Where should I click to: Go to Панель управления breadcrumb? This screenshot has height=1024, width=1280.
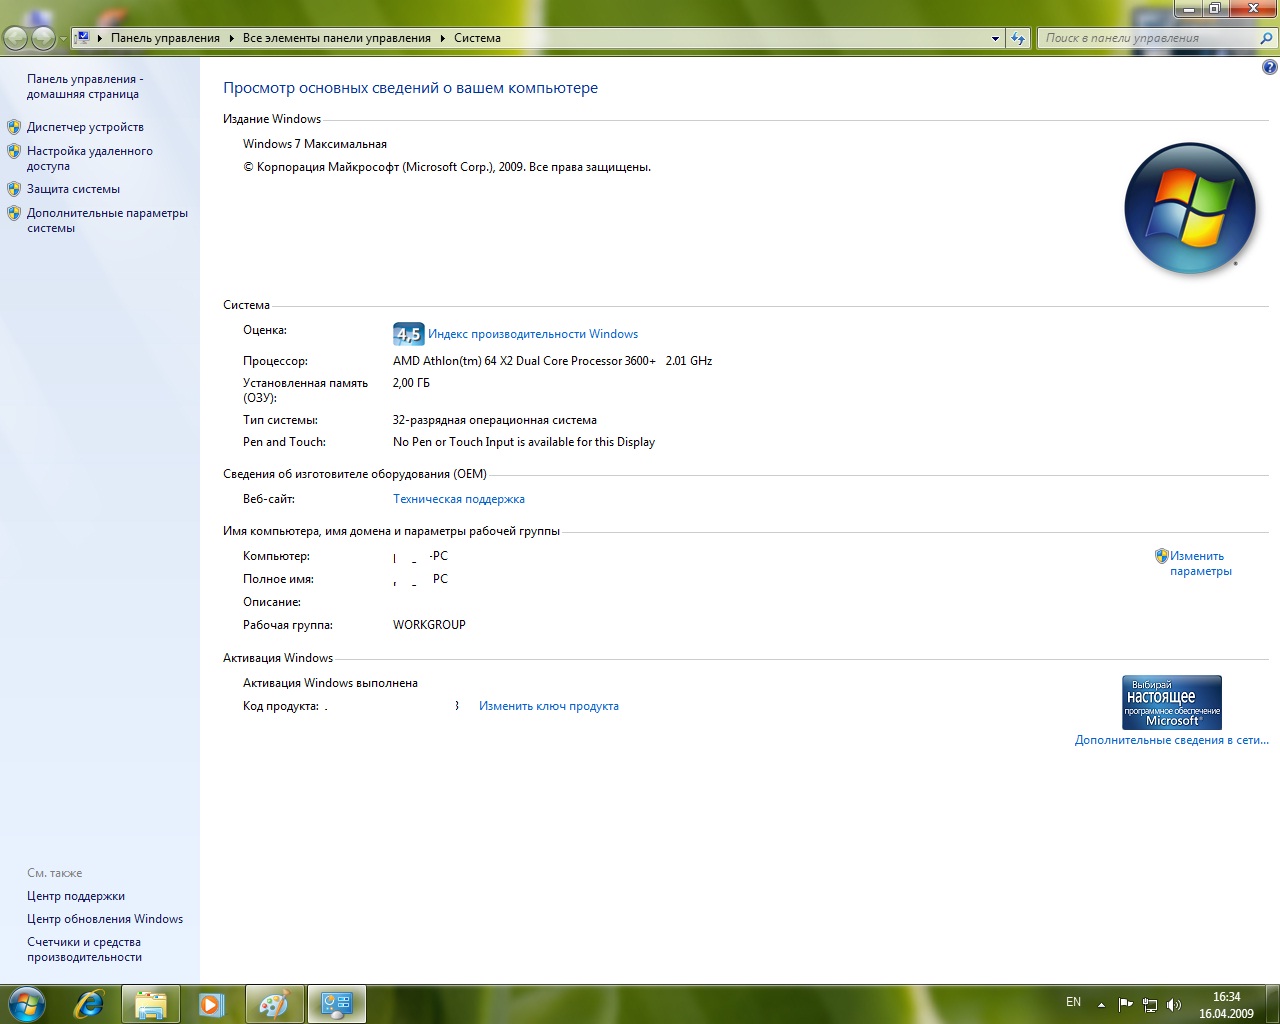(x=165, y=38)
